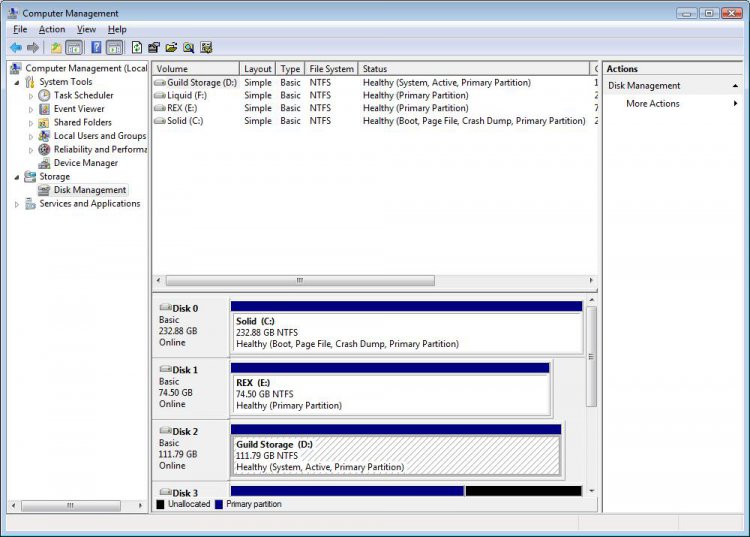Screen dimensions: 750x537
Task: Select REX (E:) partition in Disk 1
Action: 390,394
